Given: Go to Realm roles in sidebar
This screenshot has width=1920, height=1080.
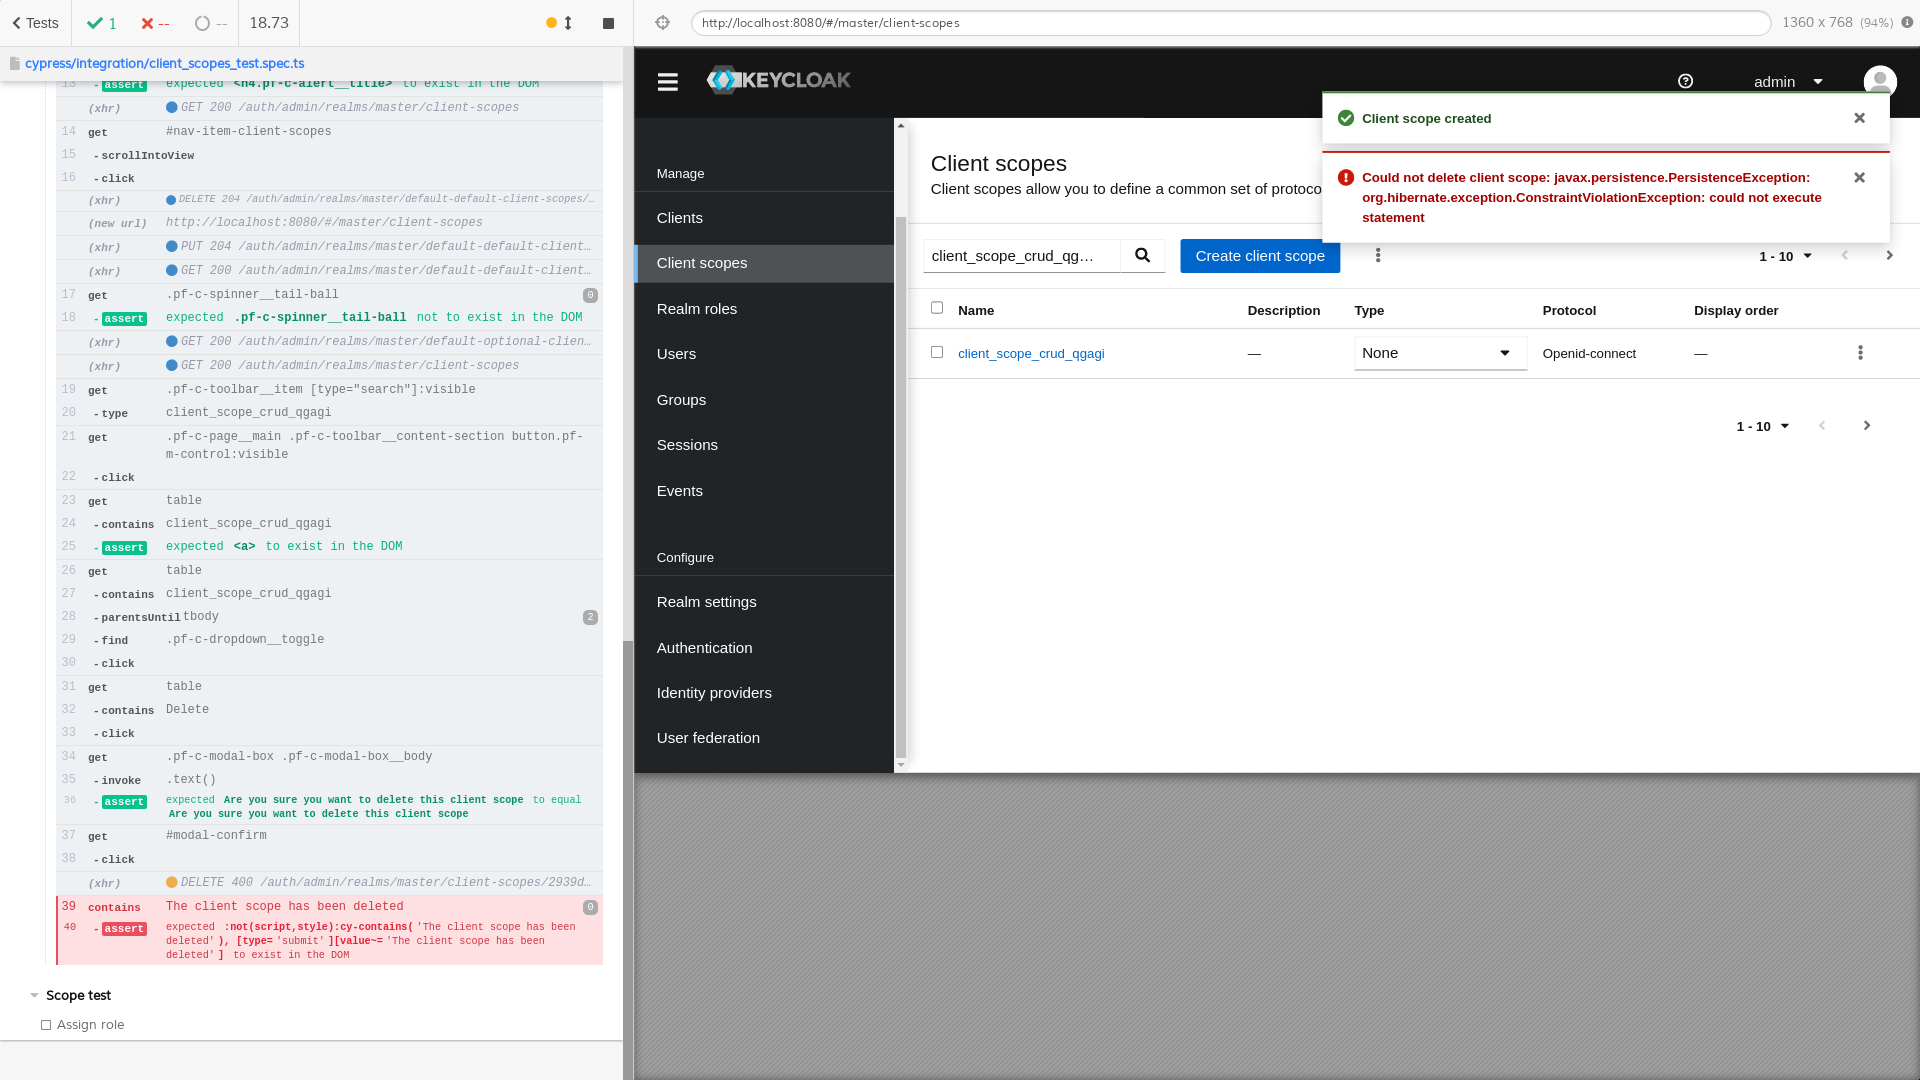Looking at the screenshot, I should (x=696, y=309).
